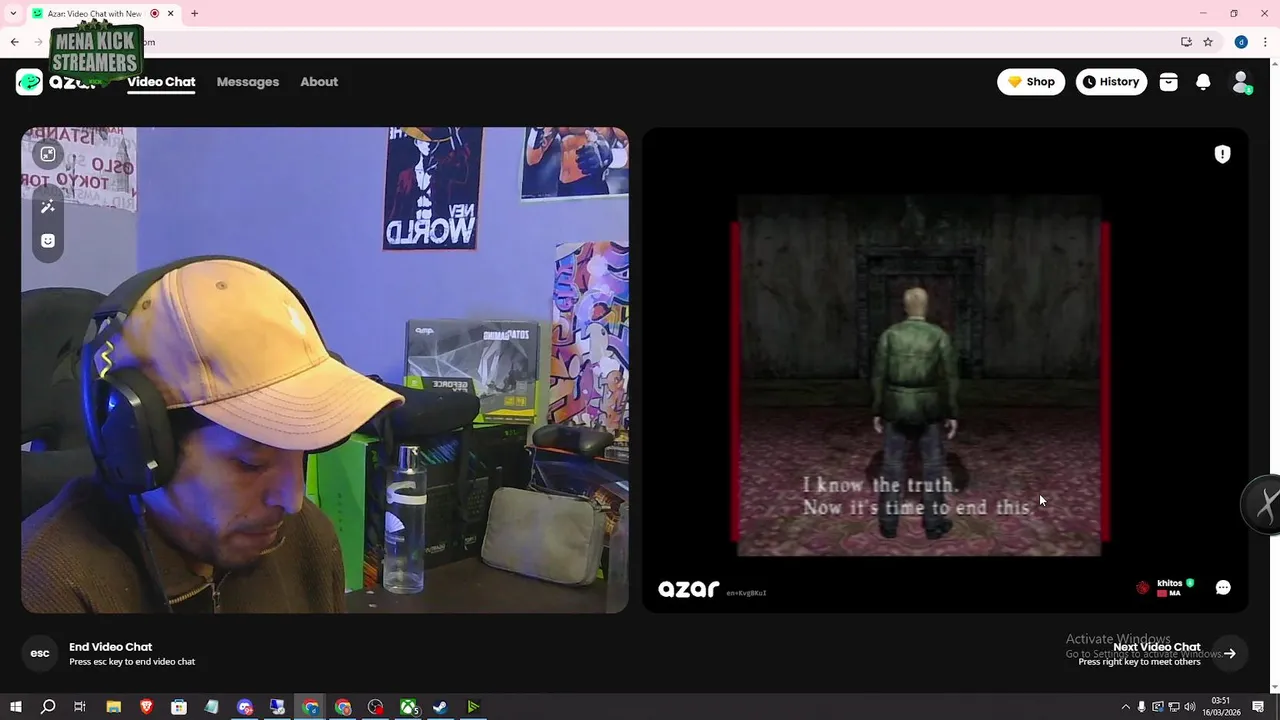This screenshot has width=1280, height=720.
Task: Click the partner's red avatar badge
Action: pos(1143,588)
